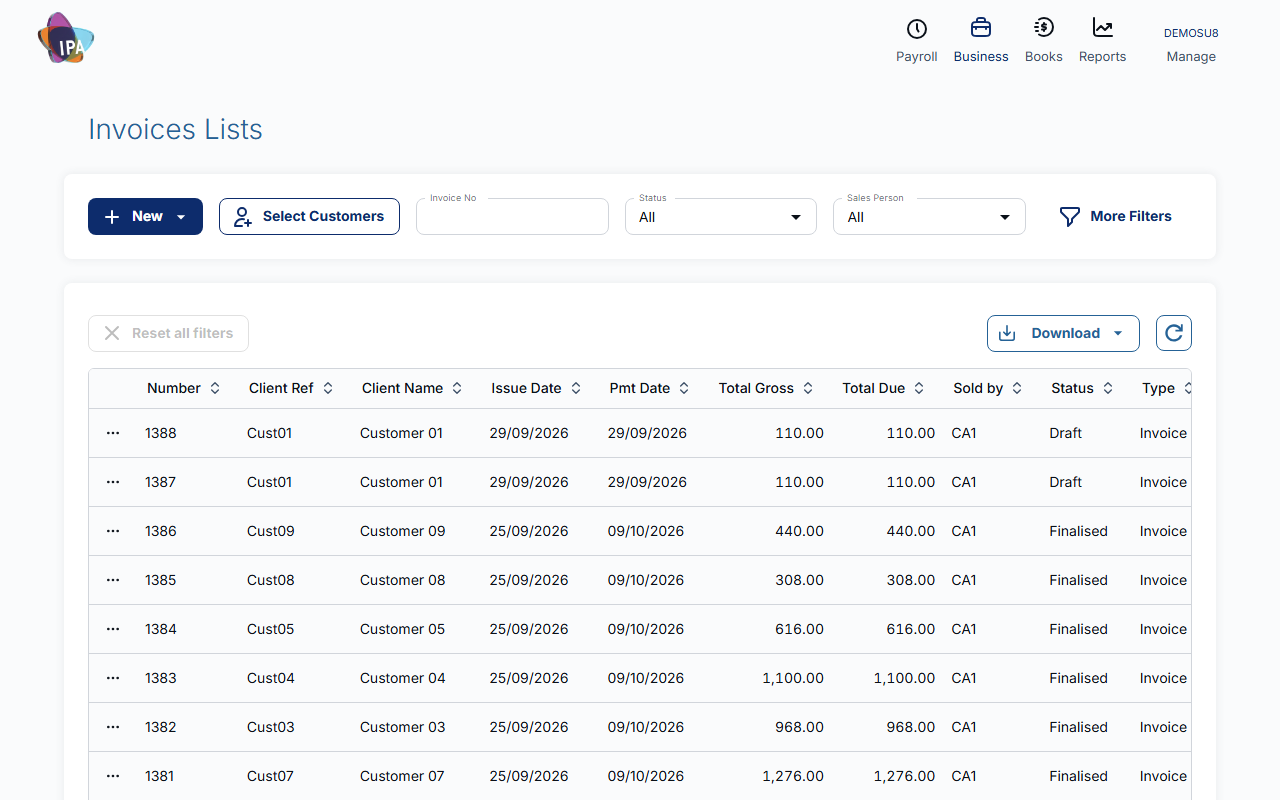Open row actions for invoice 1386
Viewport: 1280px width, 800px height.
pos(113,531)
